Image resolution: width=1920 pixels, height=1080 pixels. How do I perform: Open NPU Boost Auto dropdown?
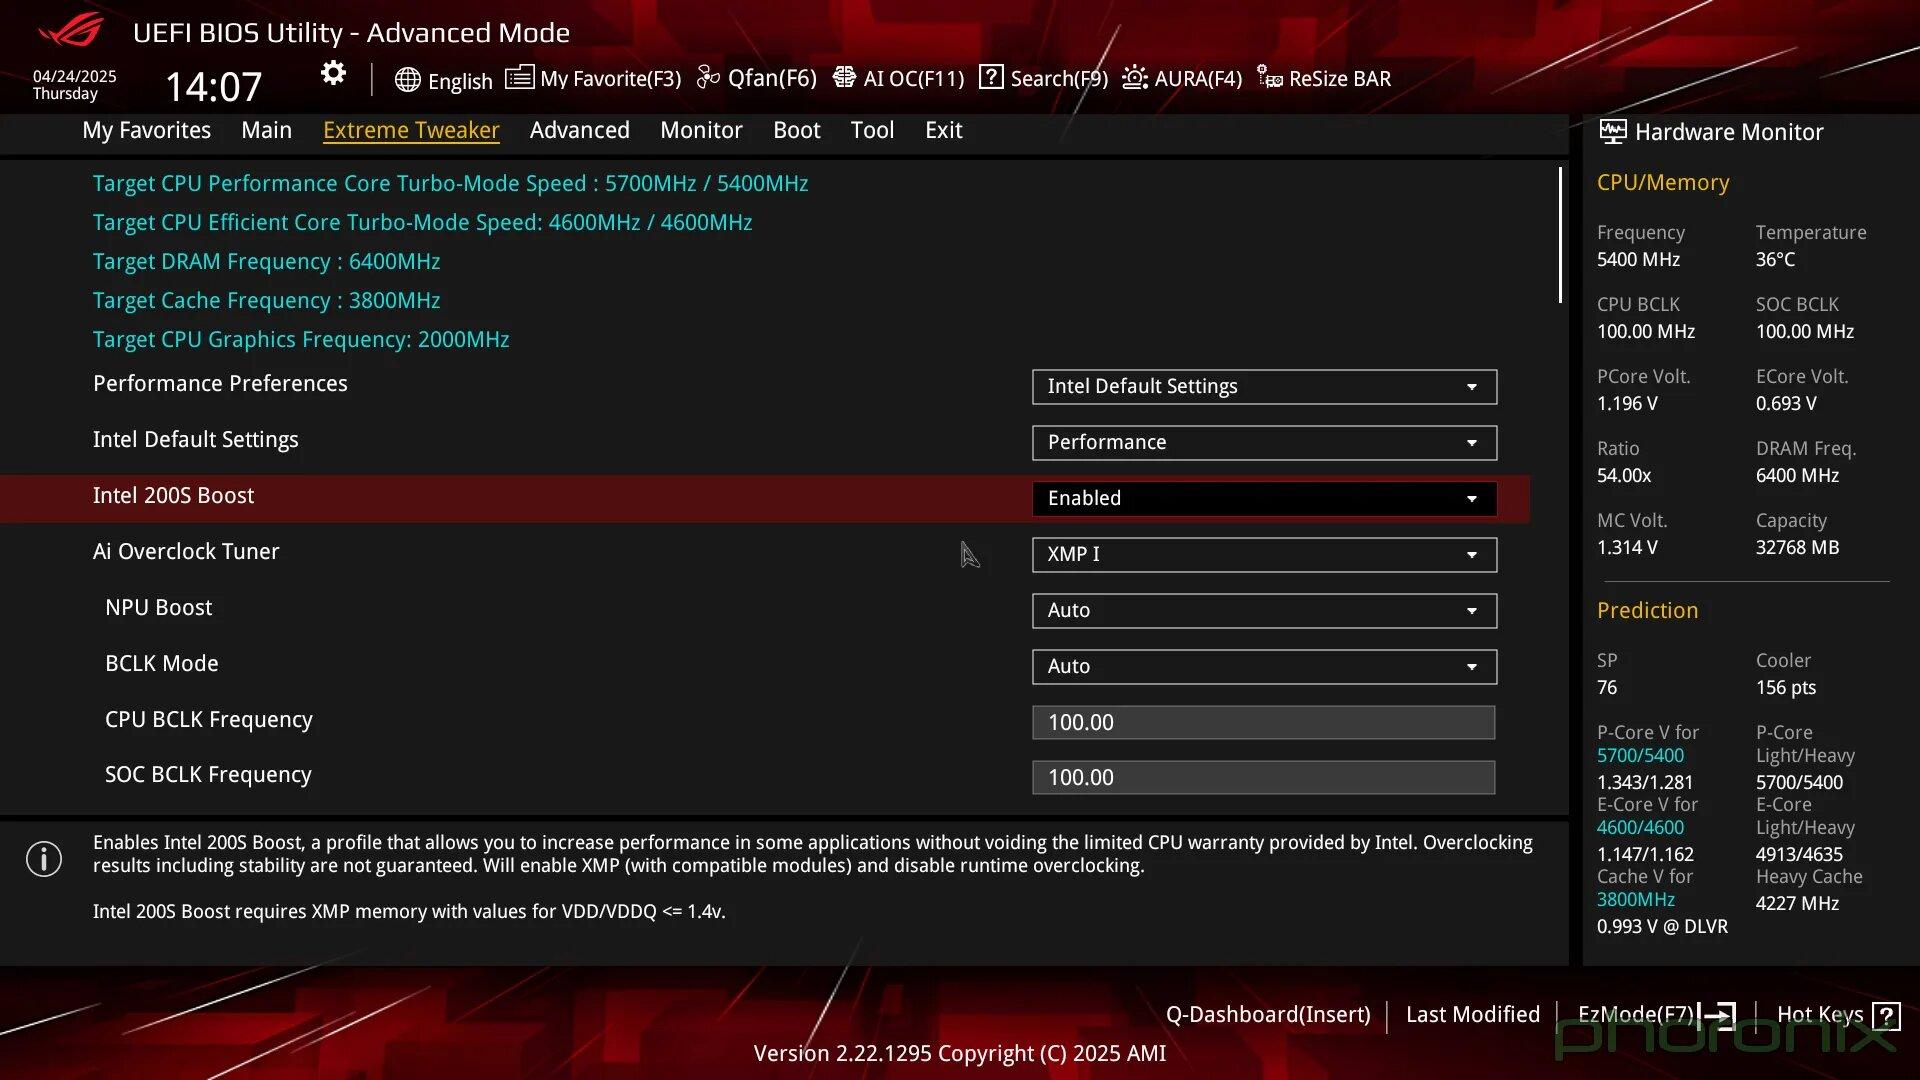click(x=1264, y=610)
